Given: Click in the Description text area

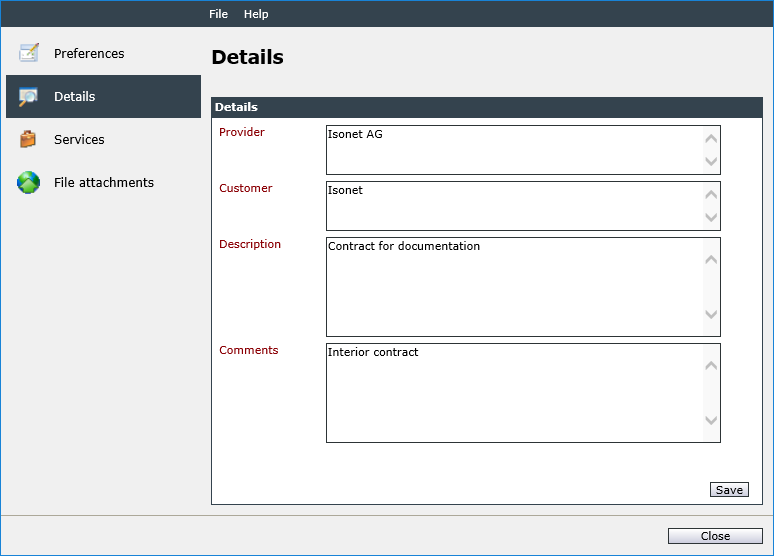Looking at the screenshot, I should tap(514, 287).
